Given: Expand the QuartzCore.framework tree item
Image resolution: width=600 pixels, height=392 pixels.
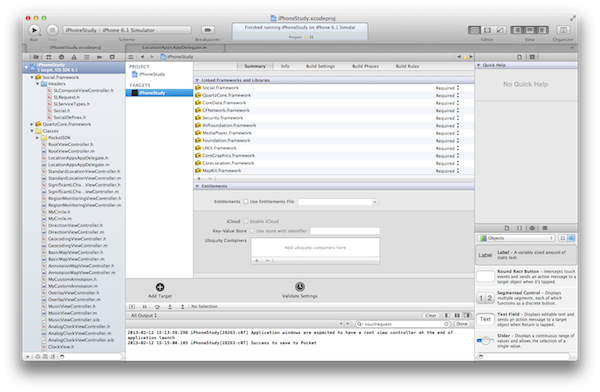Looking at the screenshot, I should pos(32,124).
